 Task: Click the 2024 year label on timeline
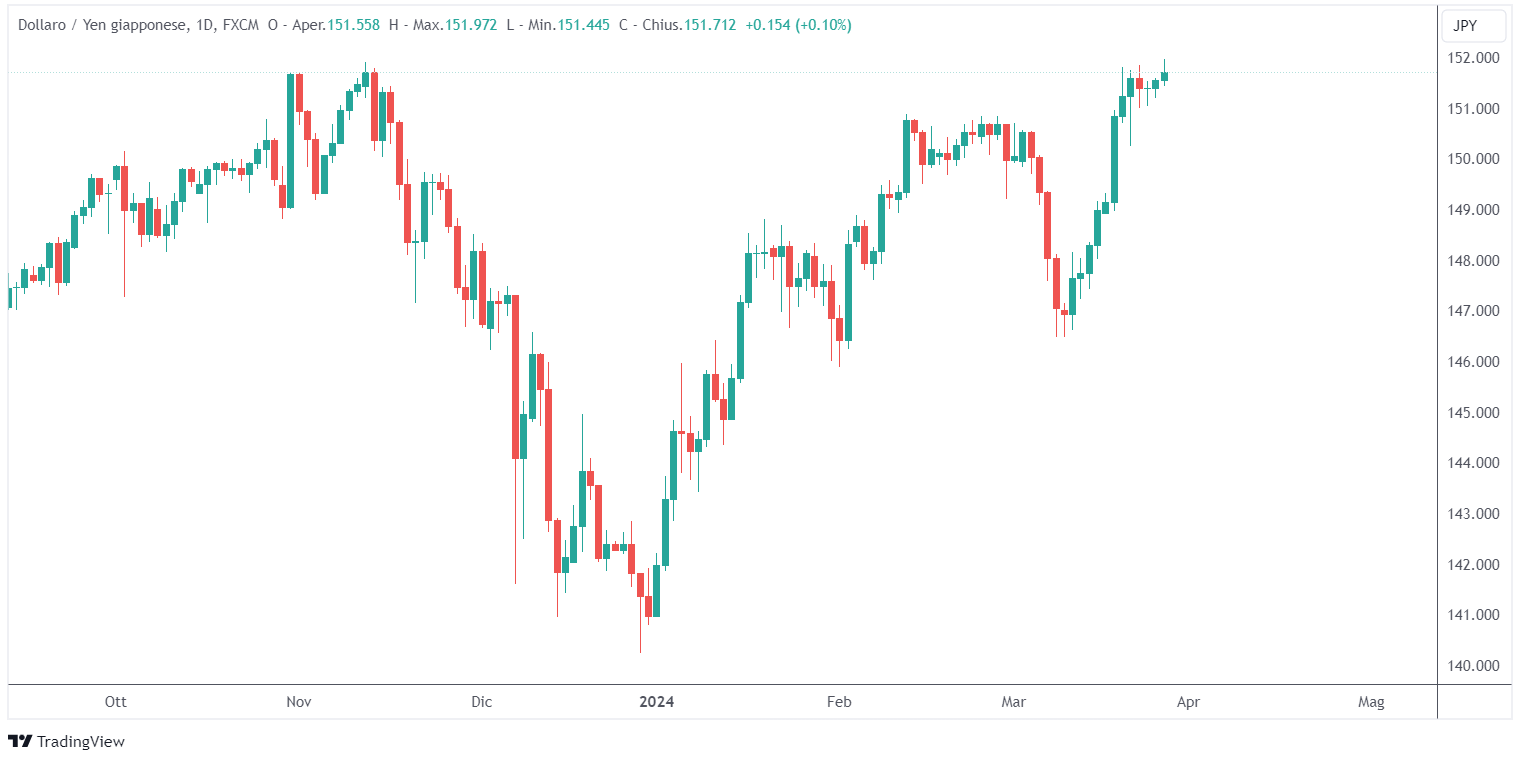tap(657, 702)
